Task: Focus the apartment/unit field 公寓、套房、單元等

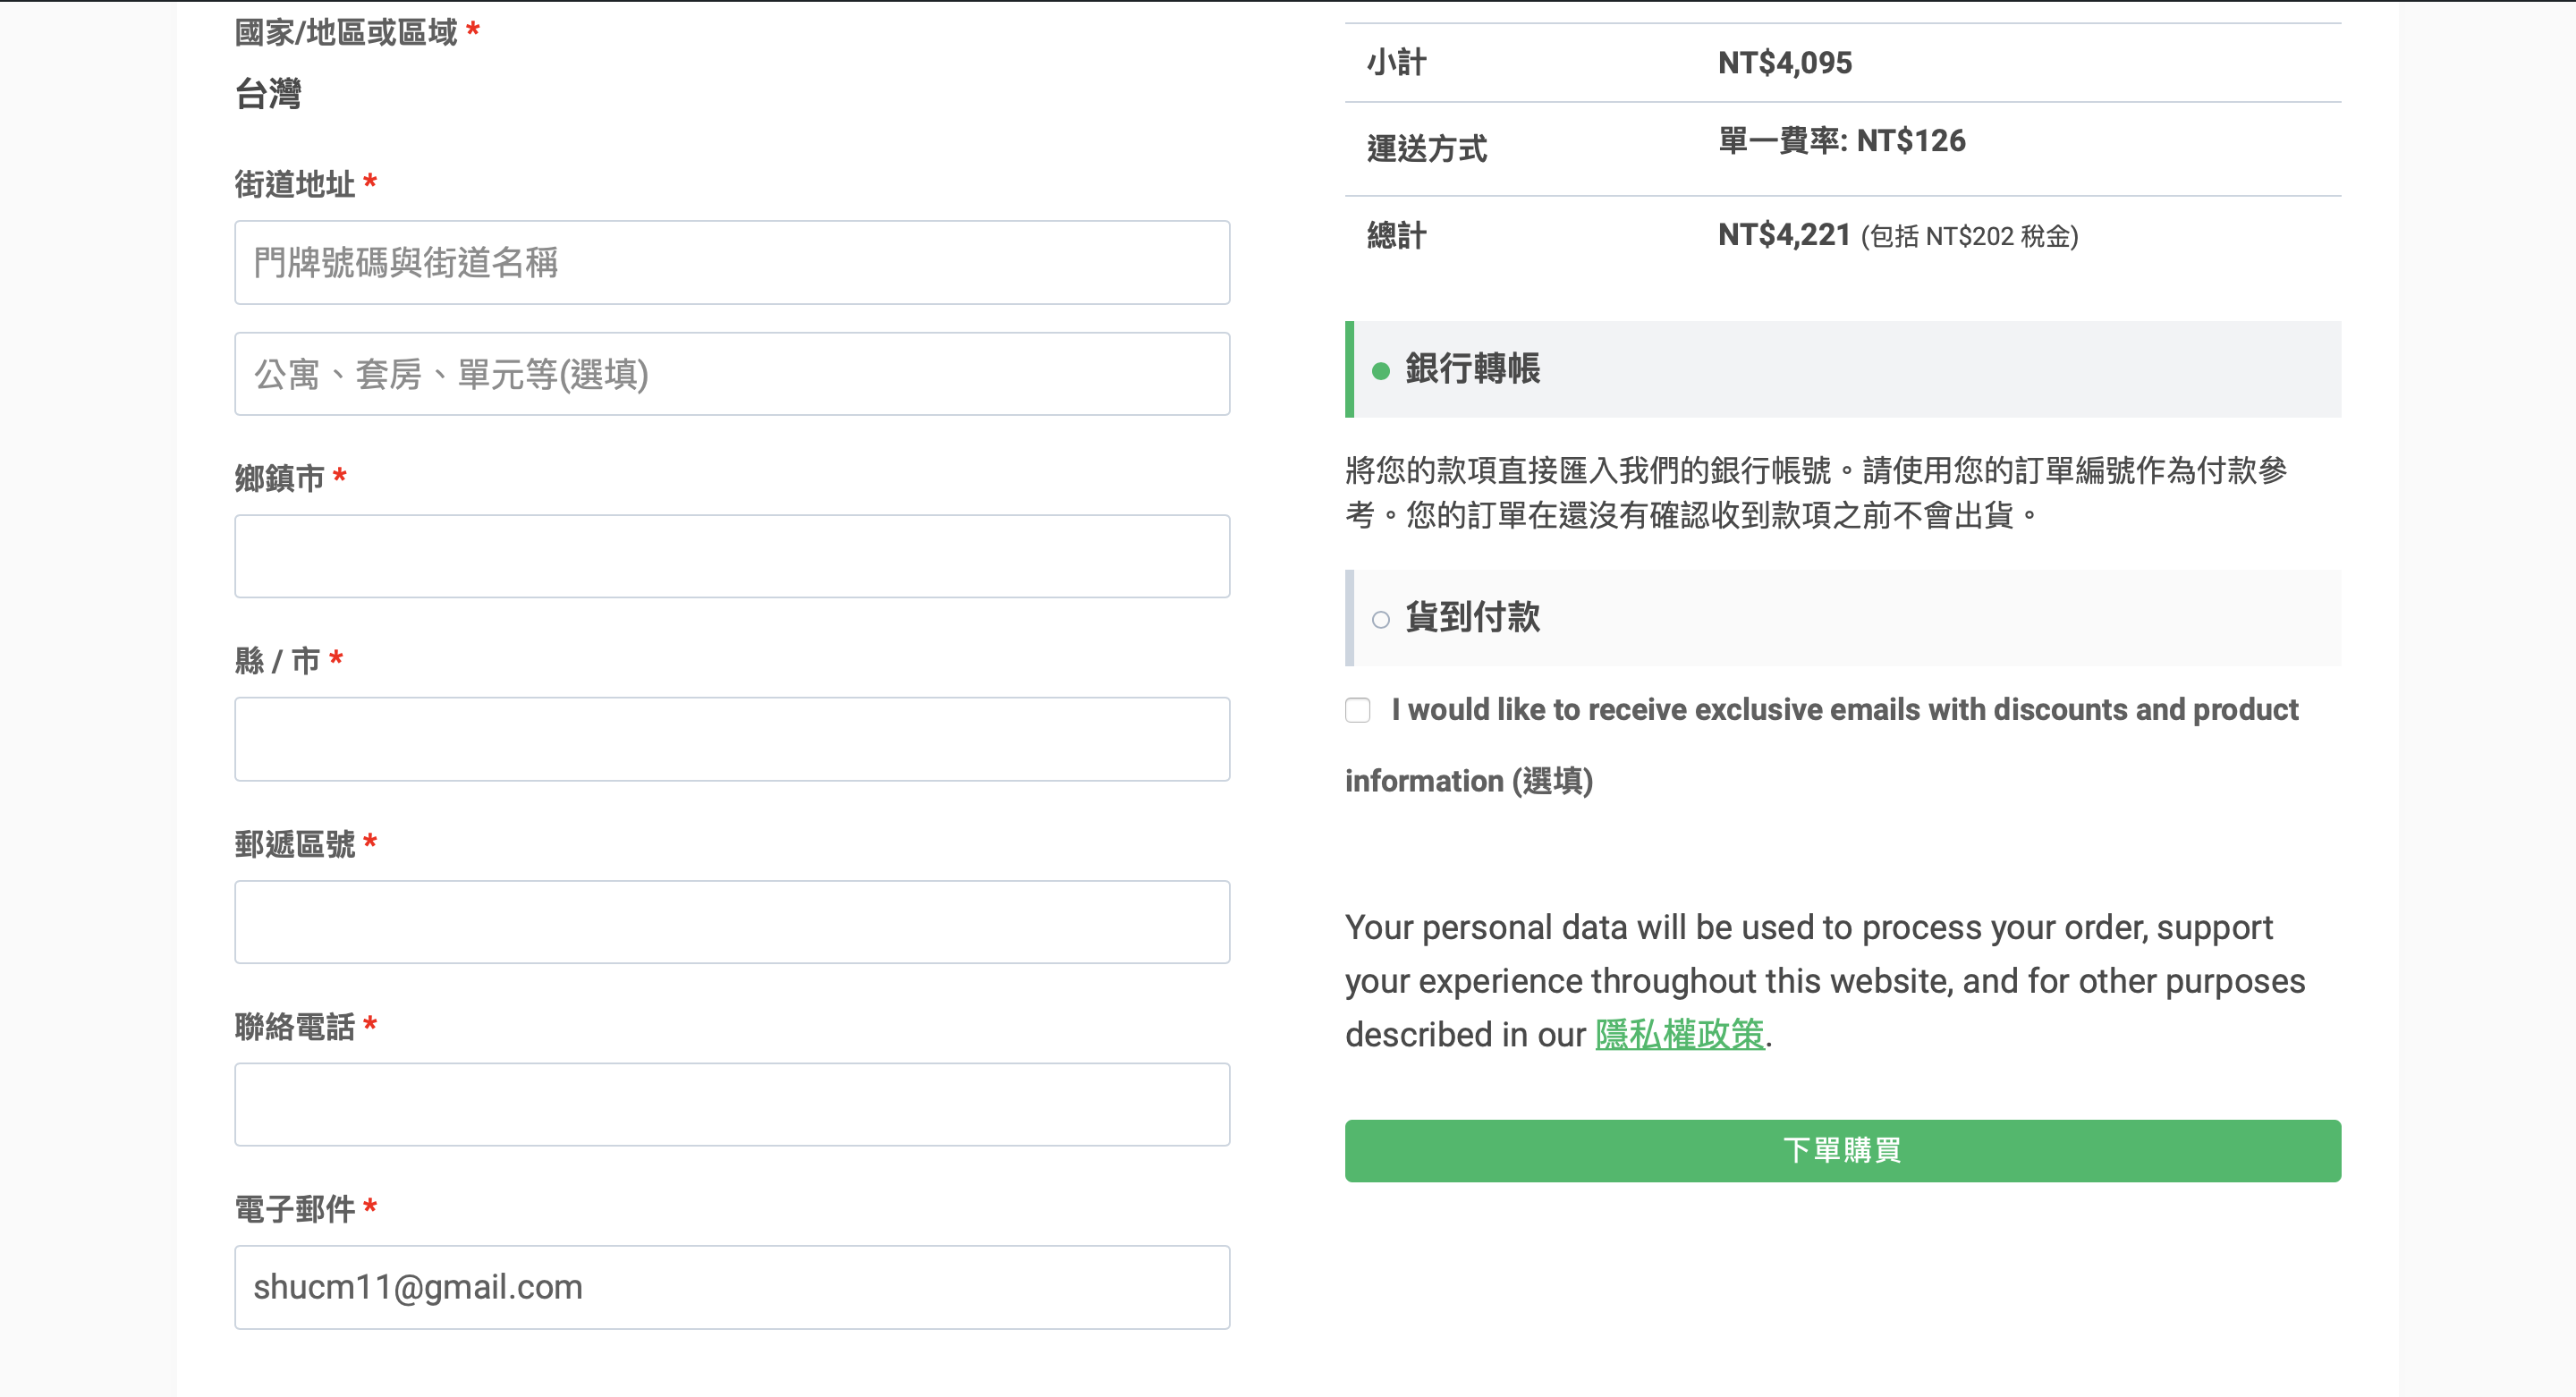Action: click(x=731, y=374)
